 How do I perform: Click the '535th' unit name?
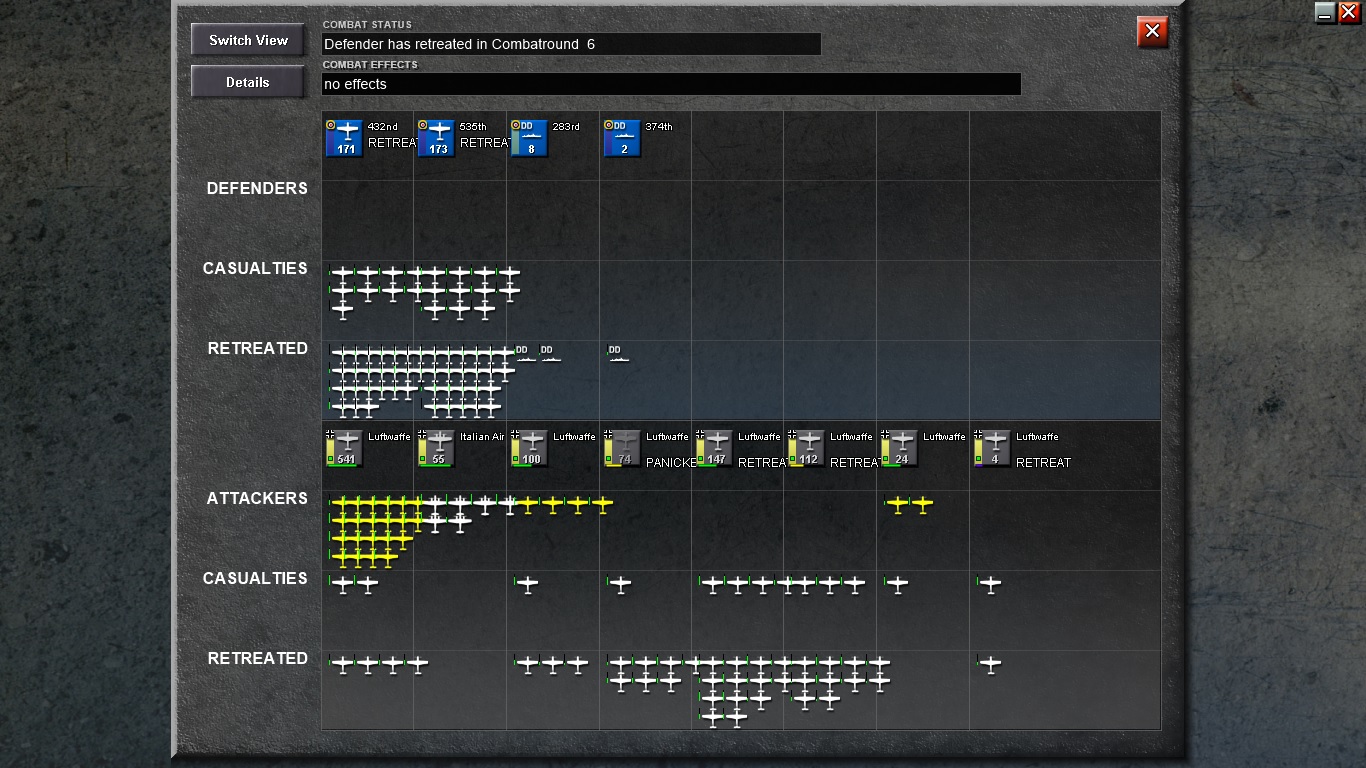click(x=473, y=127)
